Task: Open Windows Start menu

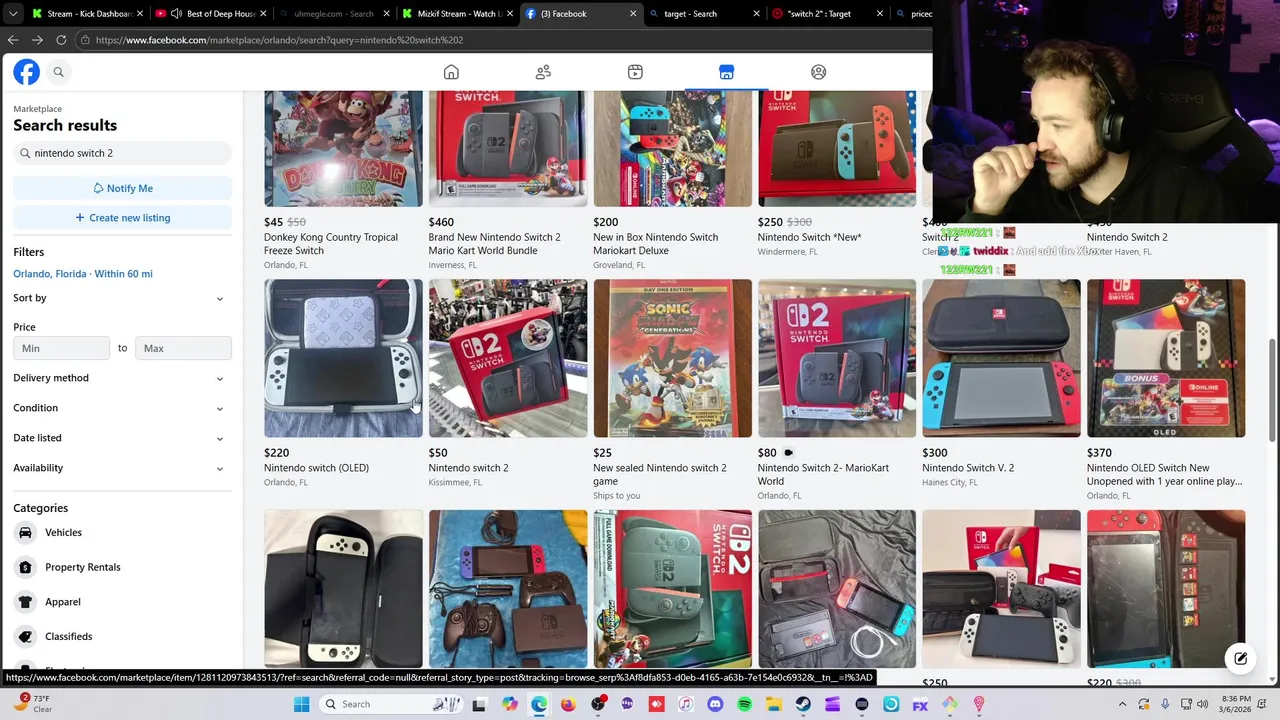Action: pyautogui.click(x=301, y=704)
